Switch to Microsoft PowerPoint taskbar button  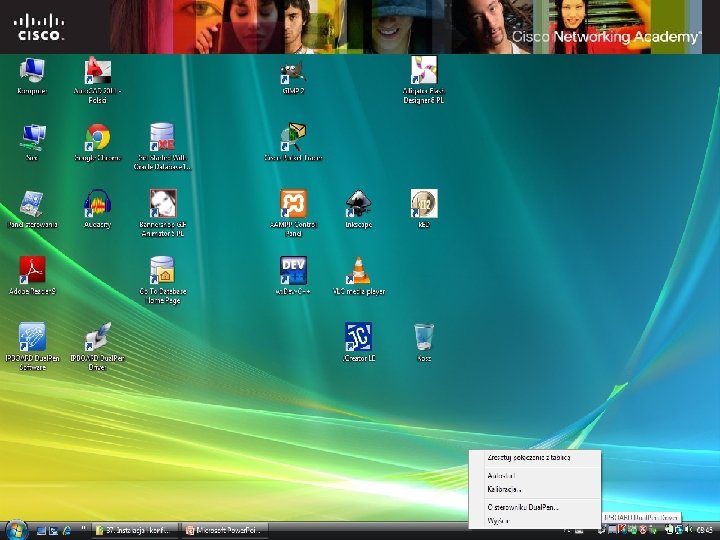pyautogui.click(x=227, y=530)
